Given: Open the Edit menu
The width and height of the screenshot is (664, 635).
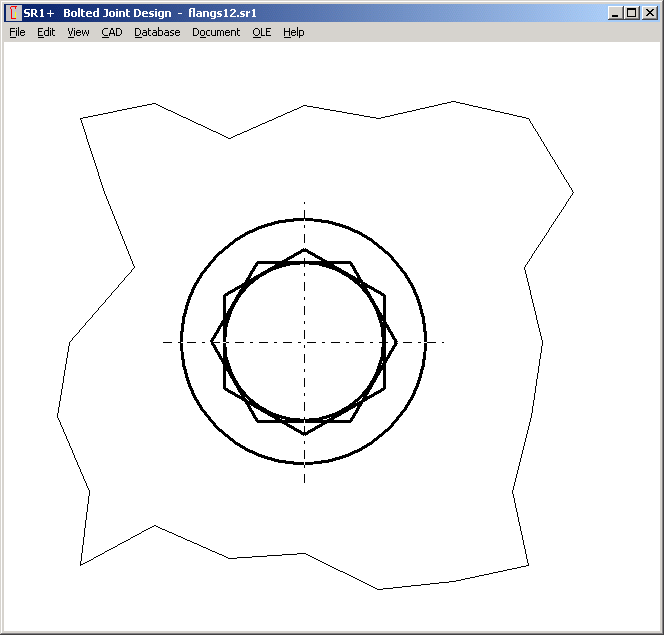Looking at the screenshot, I should coord(46,32).
